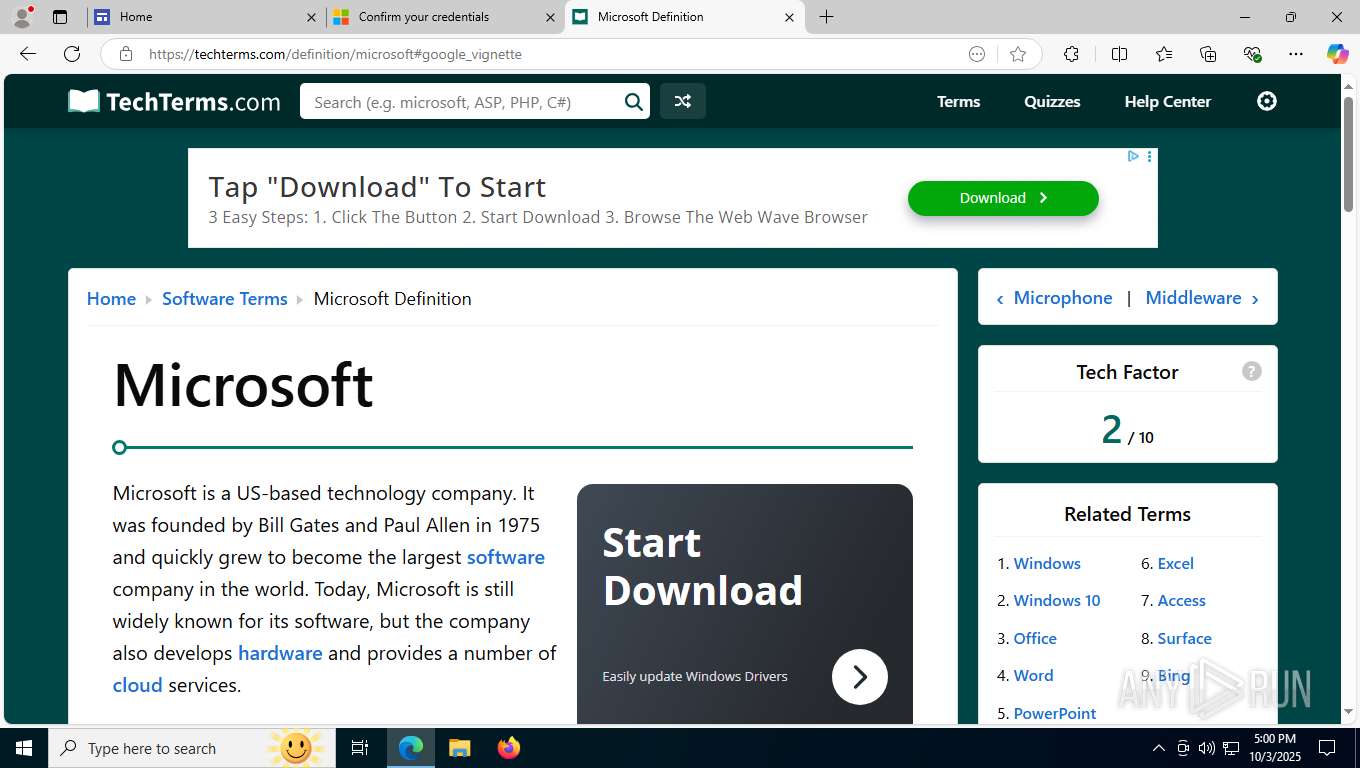Image resolution: width=1360 pixels, height=768 pixels.
Task: Toggle split screen view
Action: pos(1119,54)
